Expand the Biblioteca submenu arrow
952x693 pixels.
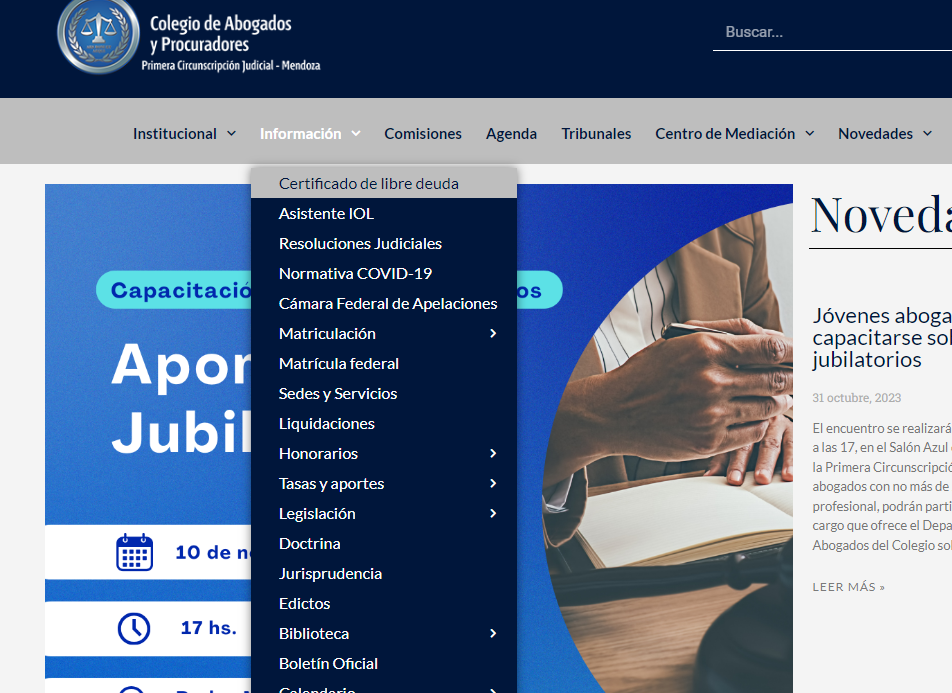pyautogui.click(x=493, y=634)
